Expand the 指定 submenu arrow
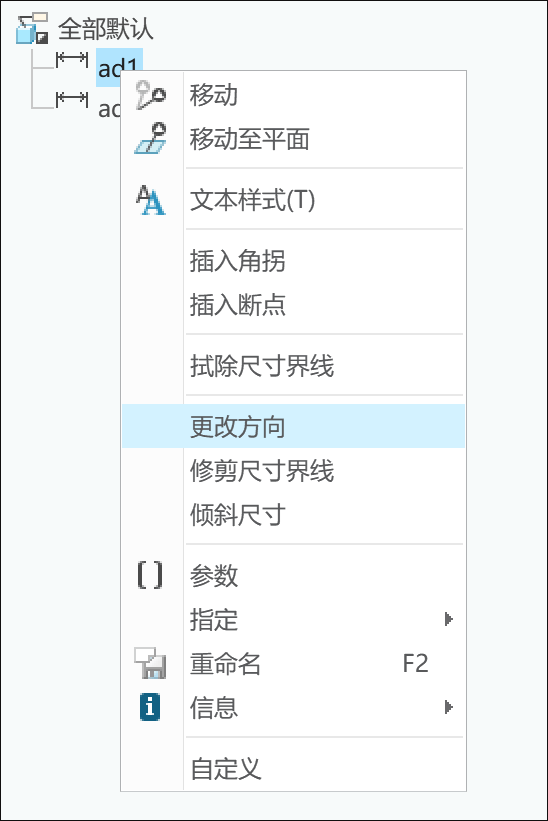This screenshot has height=821, width=548. [x=449, y=619]
